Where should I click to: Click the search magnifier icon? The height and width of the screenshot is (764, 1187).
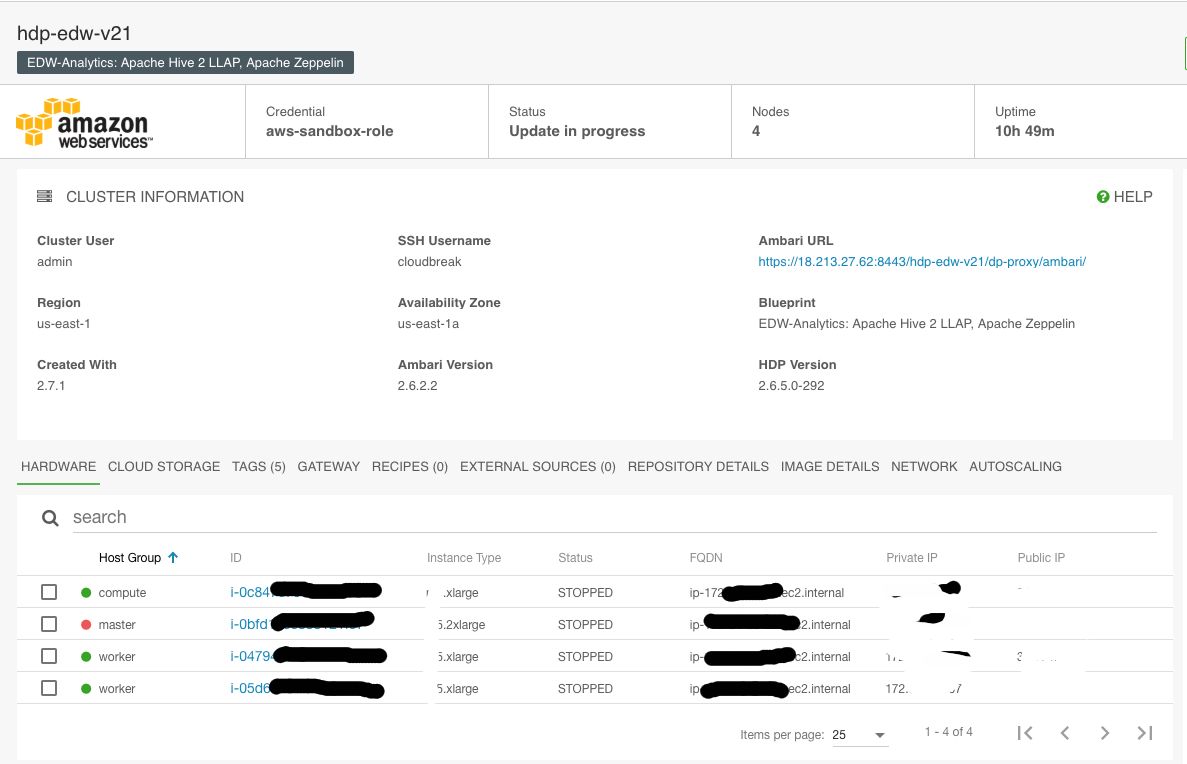coord(50,517)
